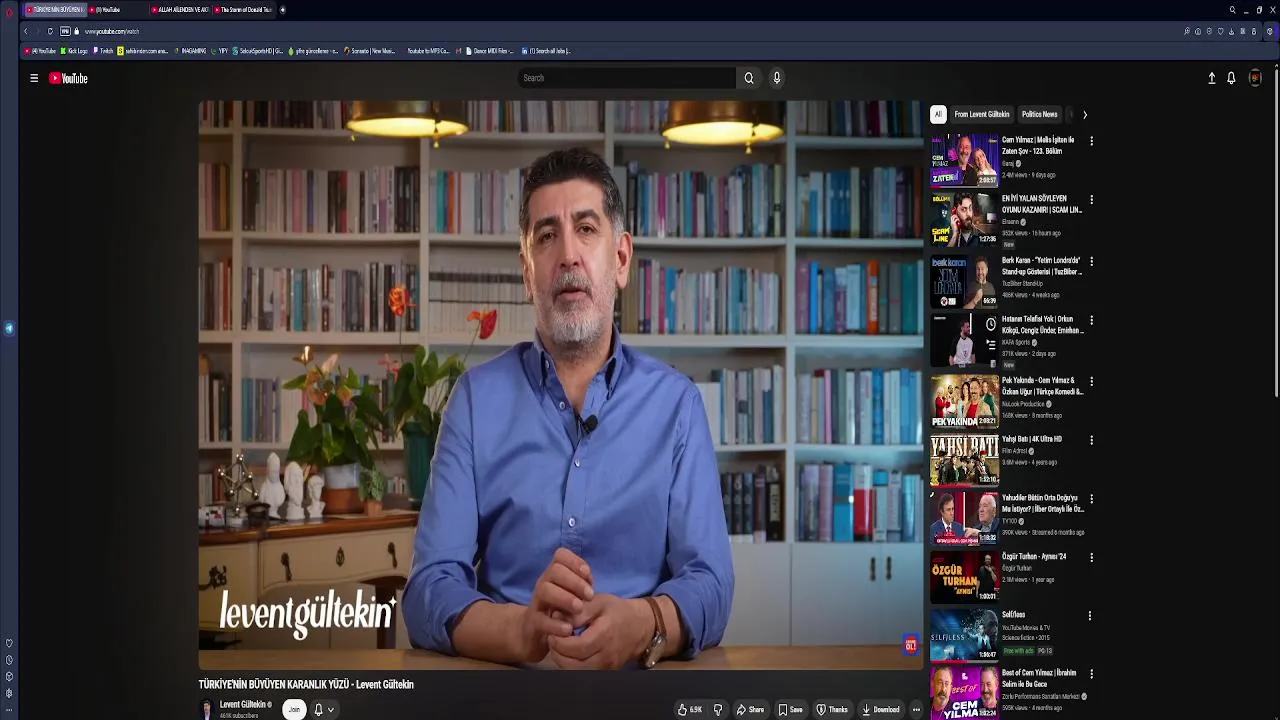Screen dimensions: 1280x720
Task: Reload the current page
Action: (50, 31)
